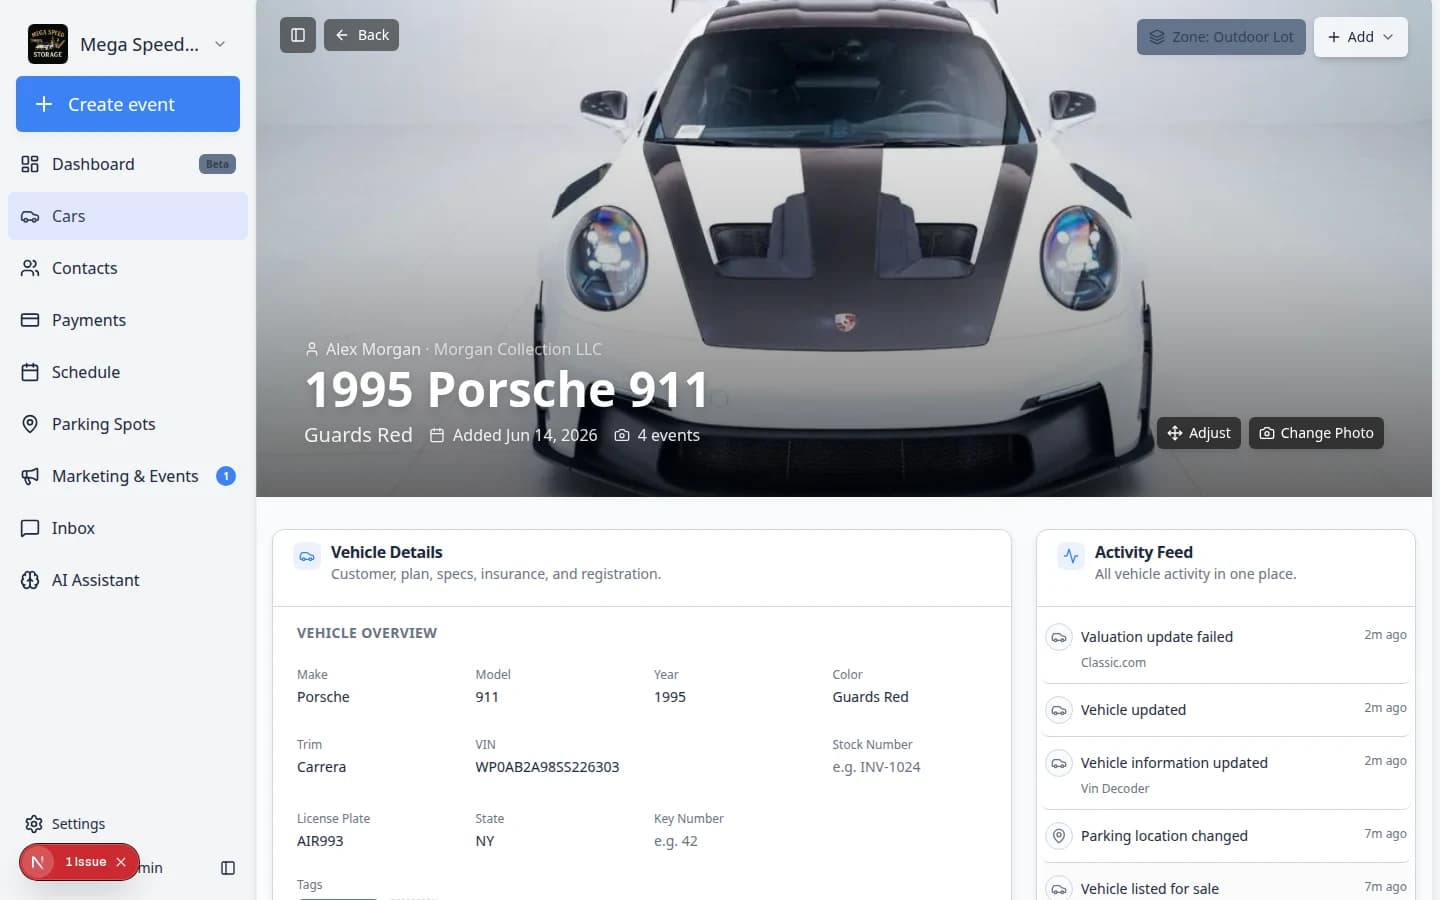Click the Settings gear icon

coord(34,824)
